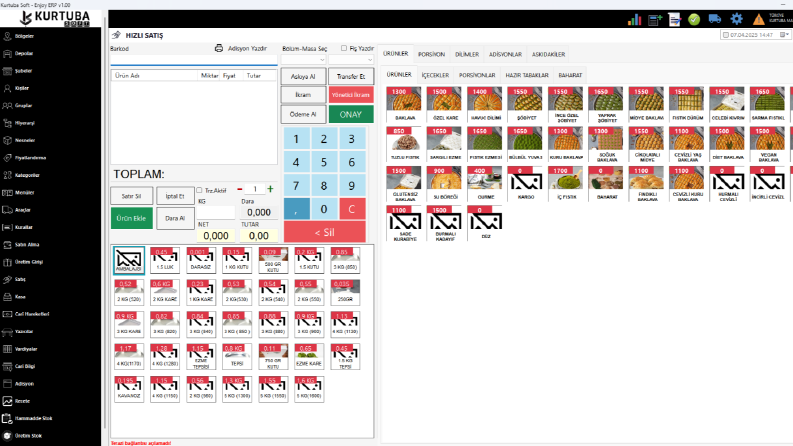Select the BAKLAVA product thumbnail
Image resolution: width=793 pixels, height=446 pixels.
[x=404, y=104]
